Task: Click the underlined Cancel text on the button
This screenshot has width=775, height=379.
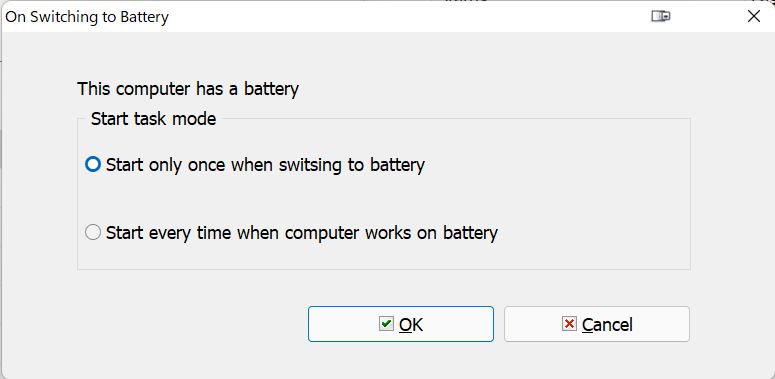Action: (x=607, y=325)
